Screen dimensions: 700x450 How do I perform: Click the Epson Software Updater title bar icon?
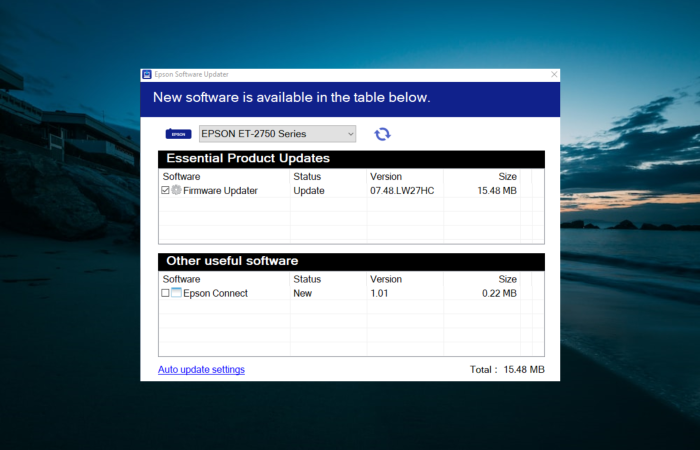147,75
